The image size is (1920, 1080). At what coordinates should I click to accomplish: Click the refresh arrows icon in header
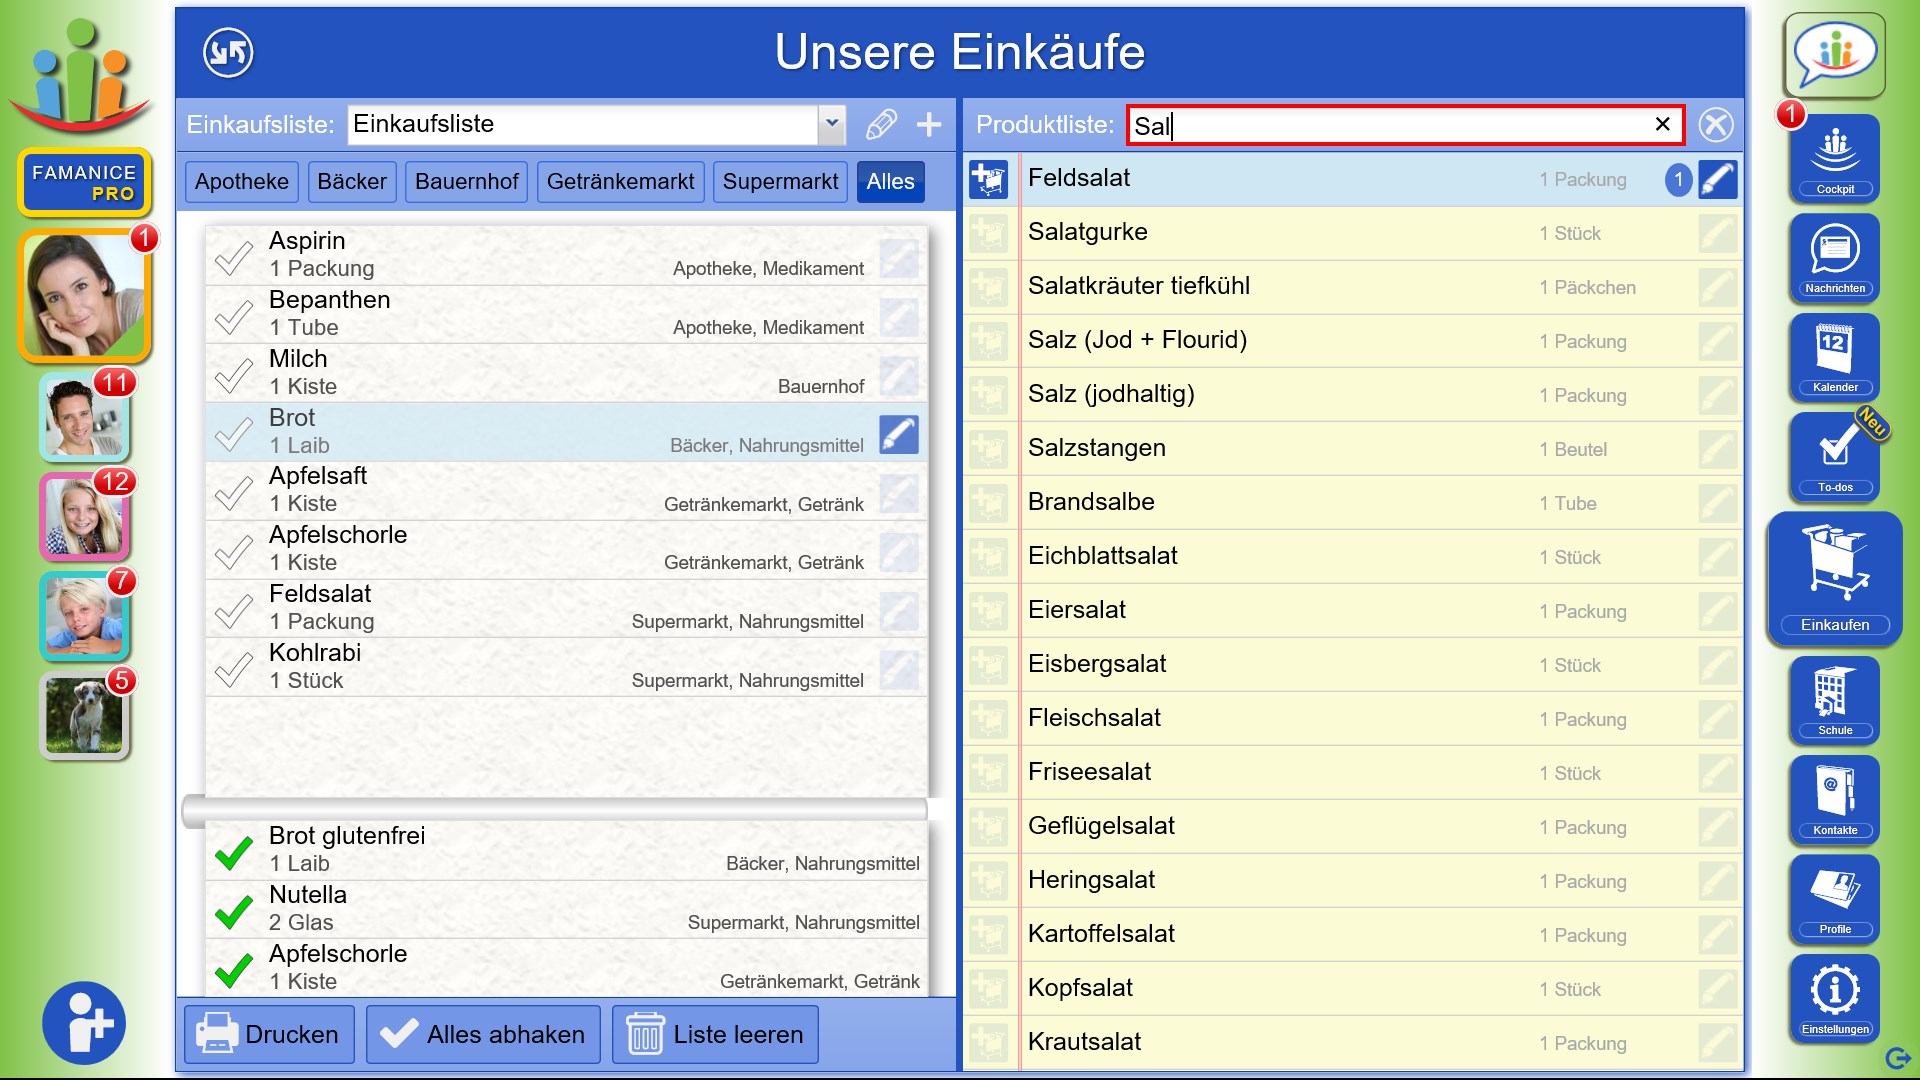(228, 52)
